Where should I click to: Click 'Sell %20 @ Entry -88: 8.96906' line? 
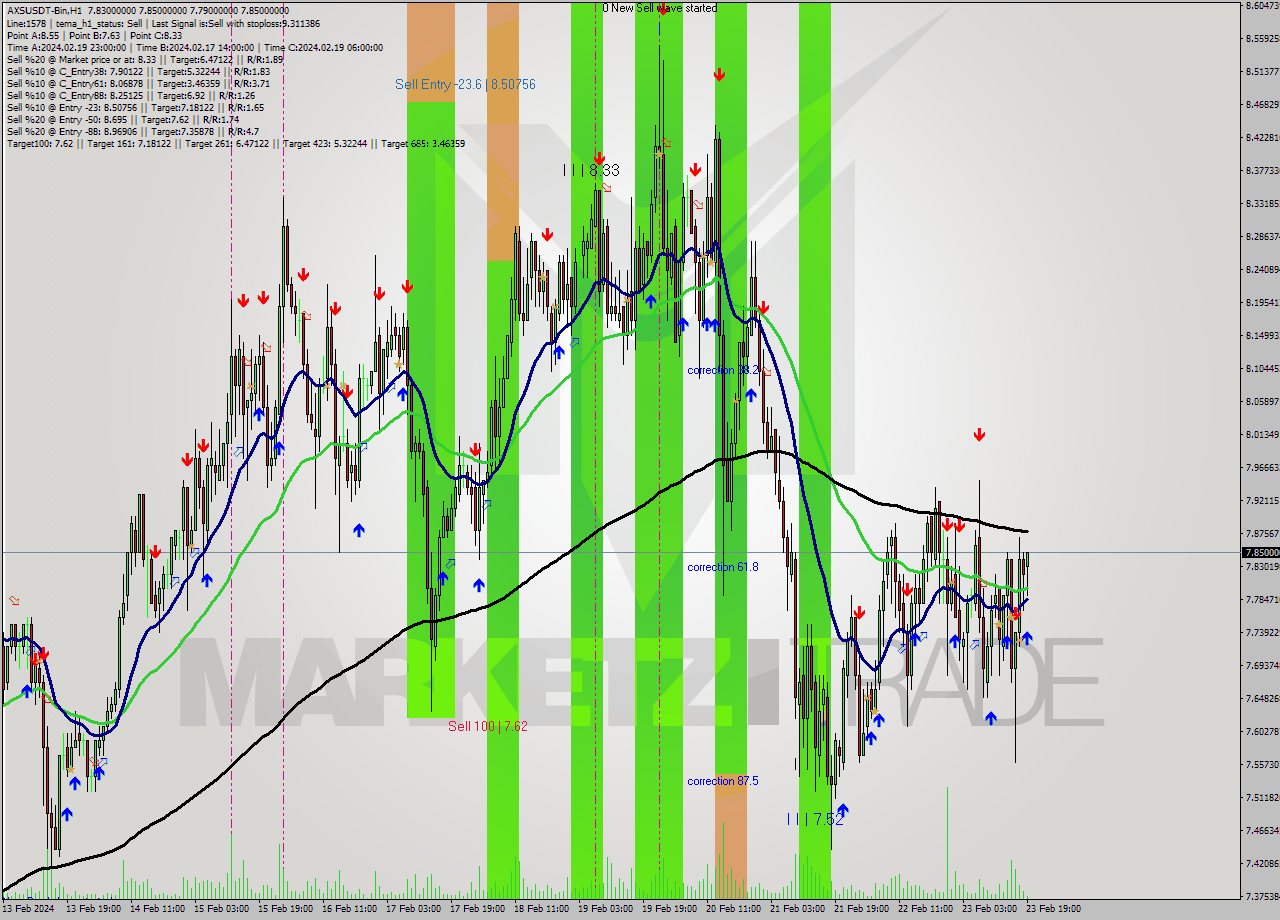click(132, 131)
